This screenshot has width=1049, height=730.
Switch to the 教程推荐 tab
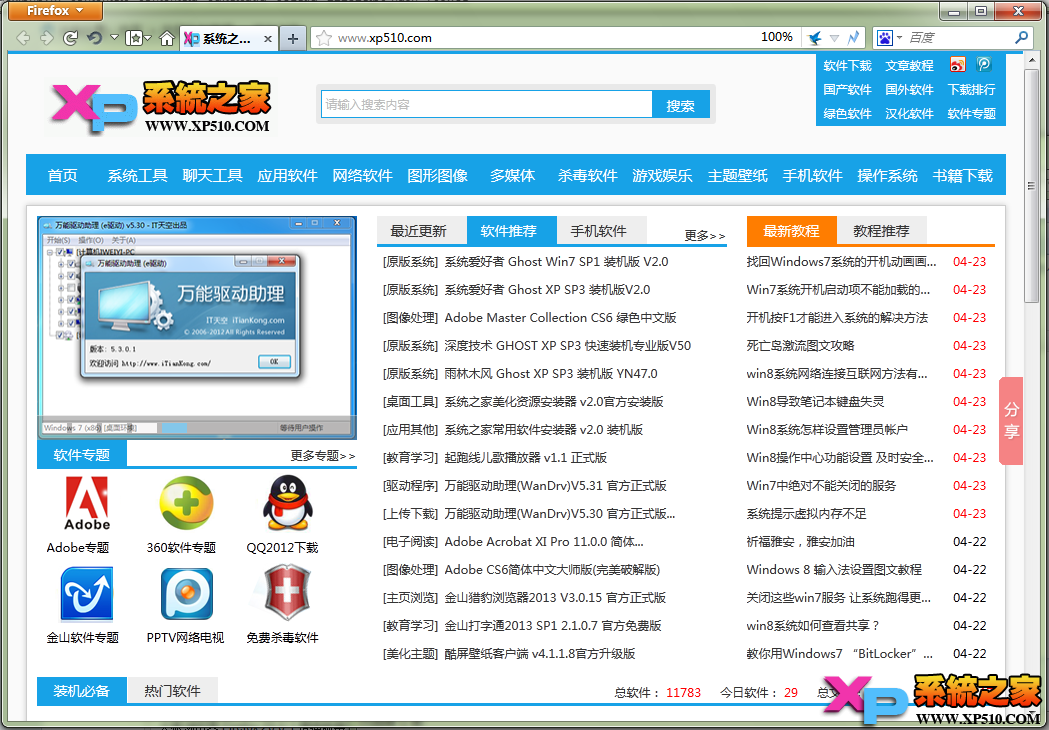coord(882,231)
